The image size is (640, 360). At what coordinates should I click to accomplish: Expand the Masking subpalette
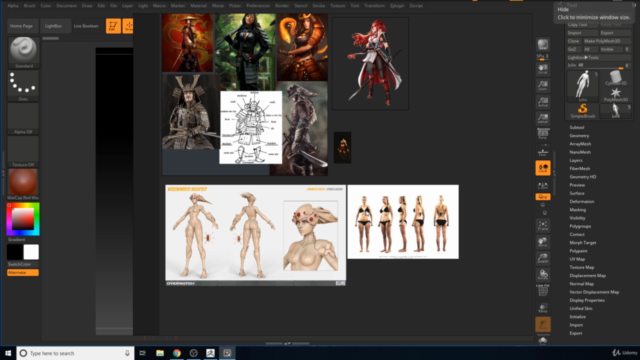(x=578, y=210)
